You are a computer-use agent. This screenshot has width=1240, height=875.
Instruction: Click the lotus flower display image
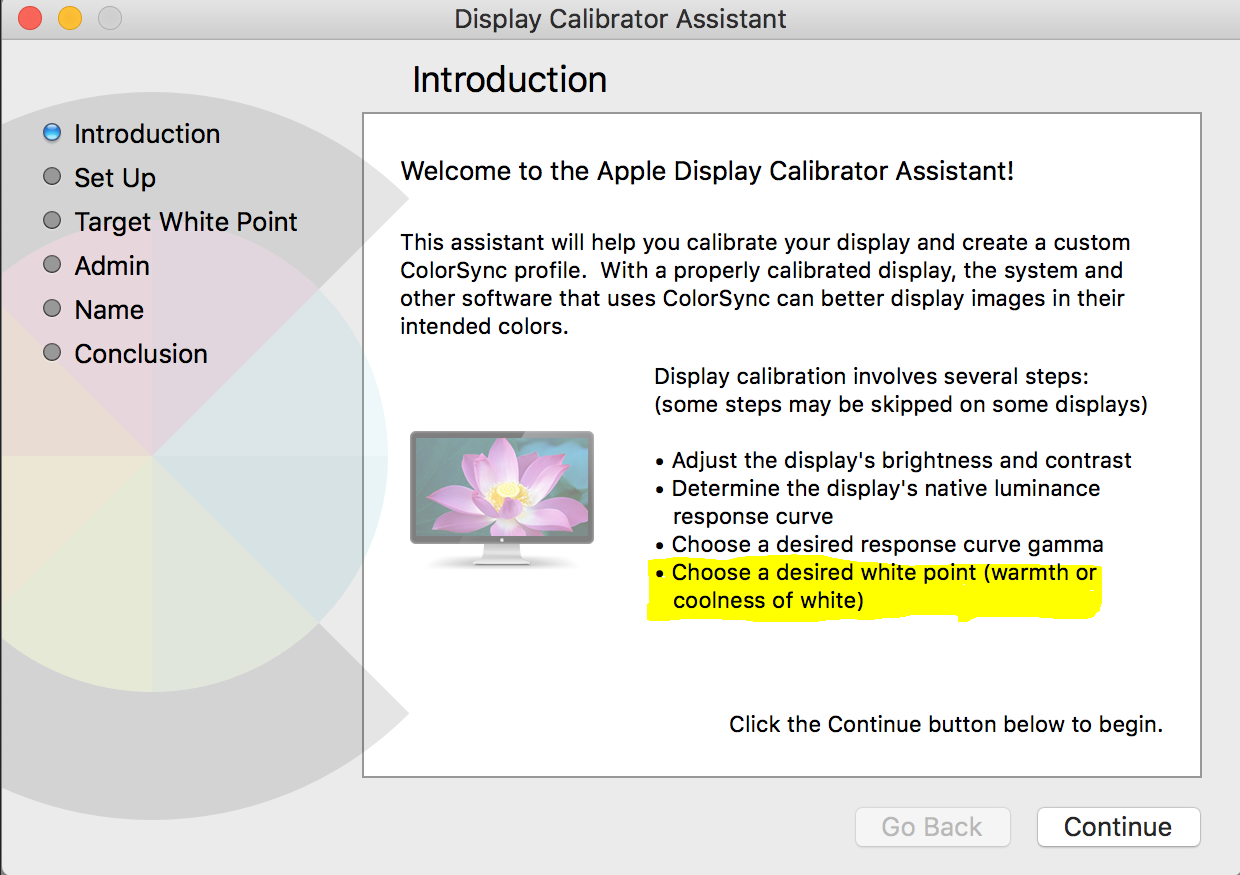coord(502,499)
